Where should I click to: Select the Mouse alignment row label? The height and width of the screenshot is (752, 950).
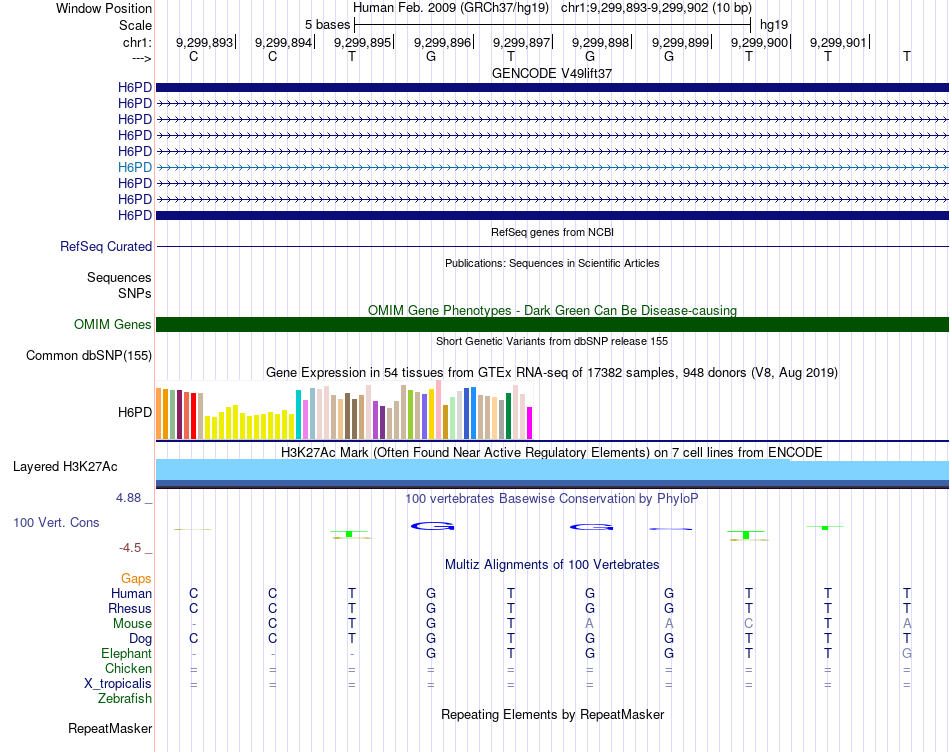132,624
